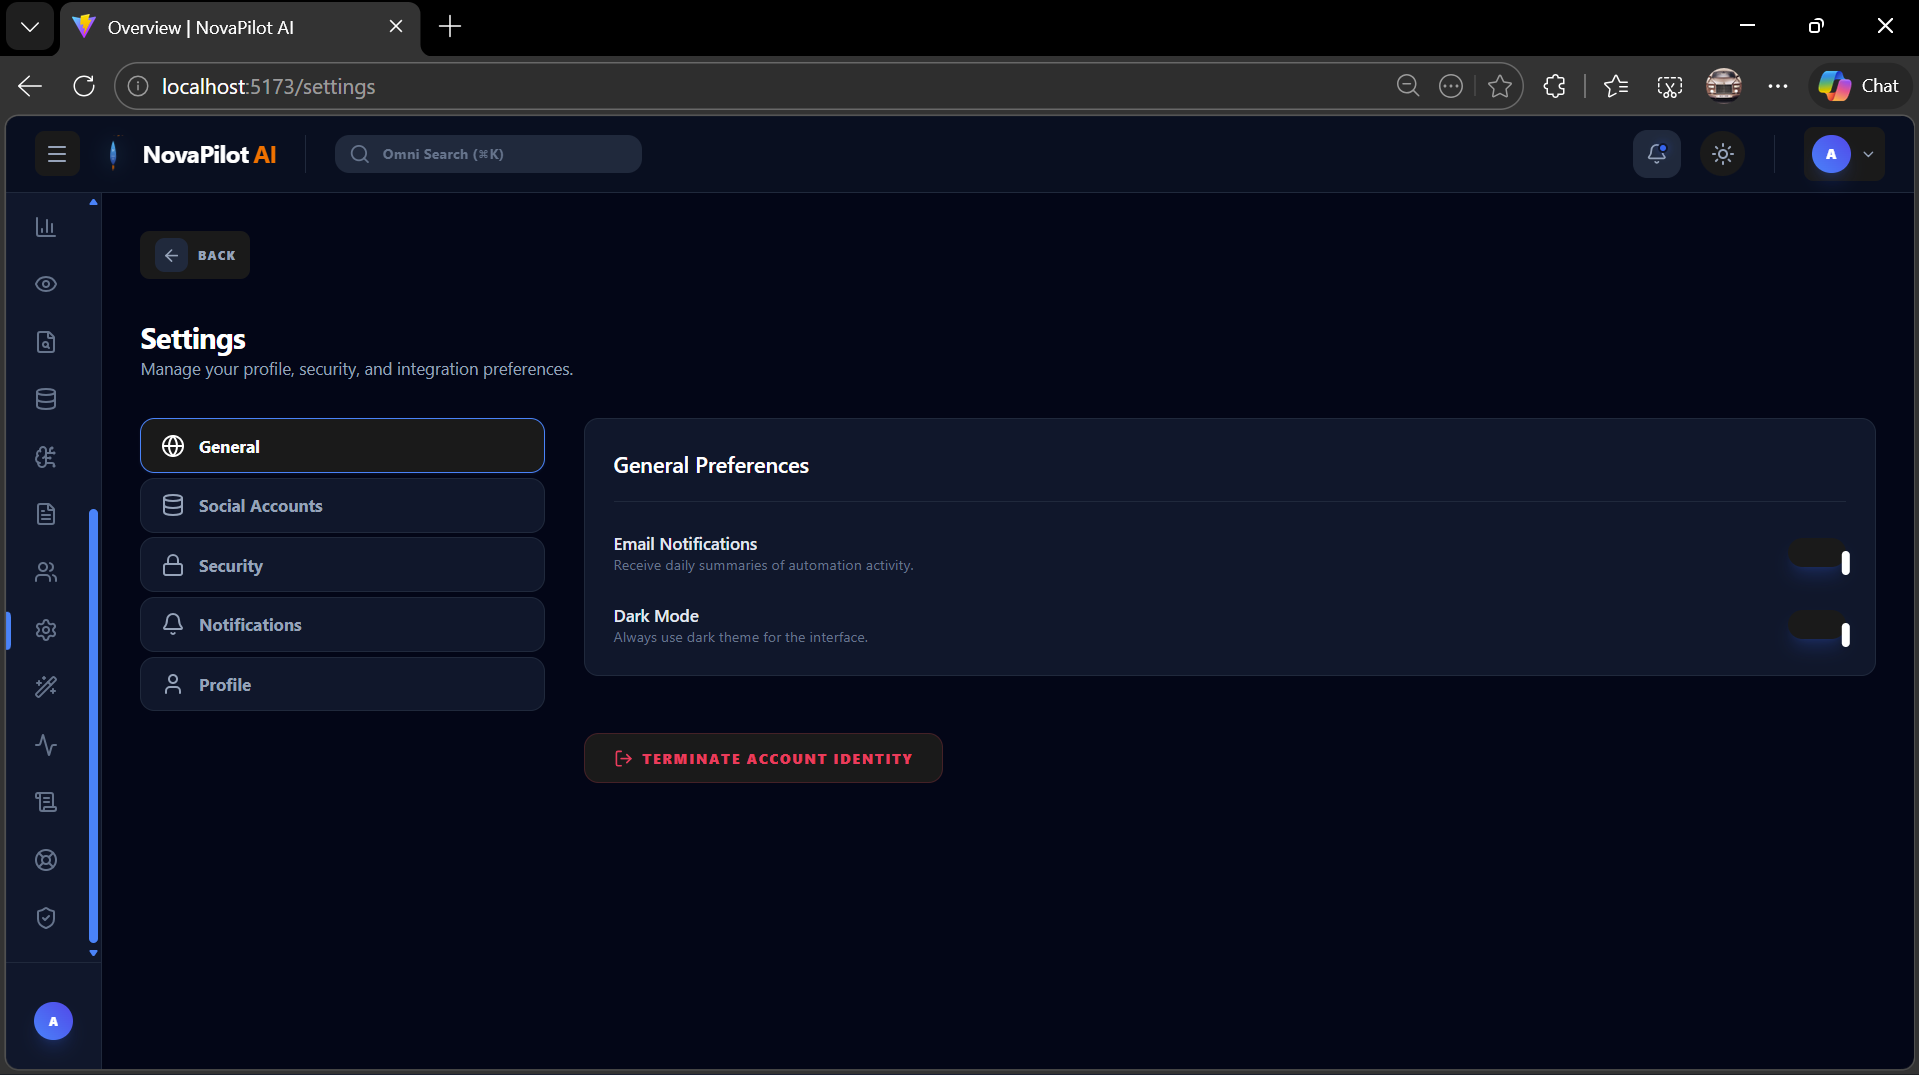This screenshot has width=1919, height=1075.
Task: Click the NovaPilot AI logo
Action: coord(192,154)
